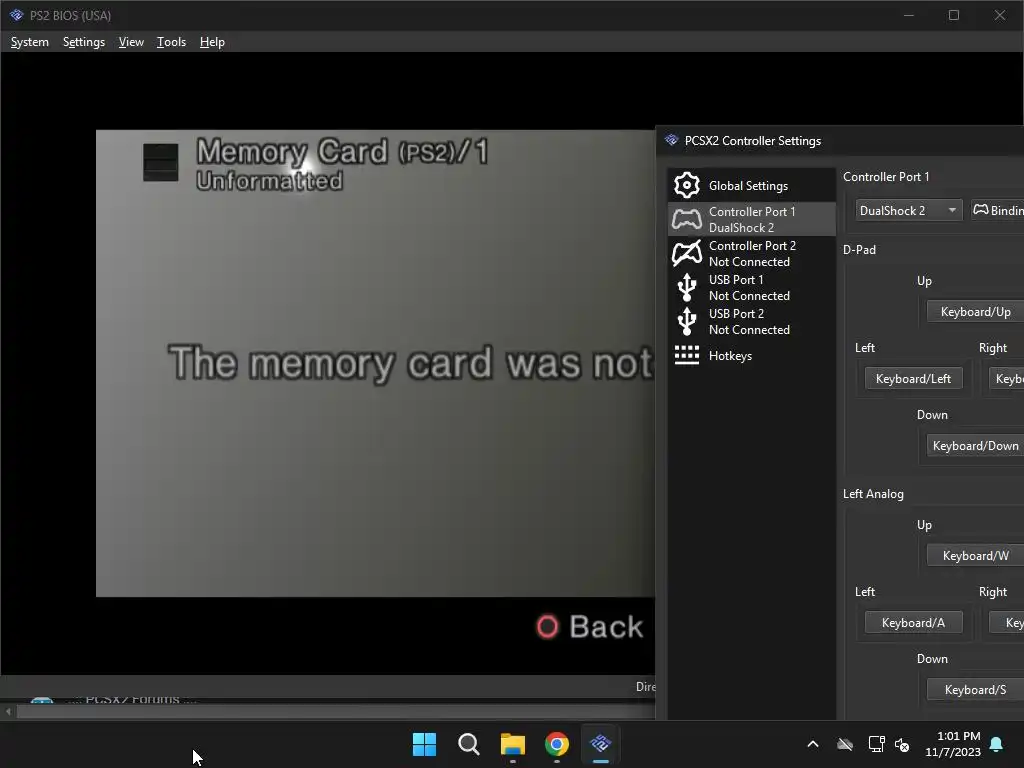Viewport: 1024px width, 768px height.
Task: Open the System menu
Action: pyautogui.click(x=29, y=42)
